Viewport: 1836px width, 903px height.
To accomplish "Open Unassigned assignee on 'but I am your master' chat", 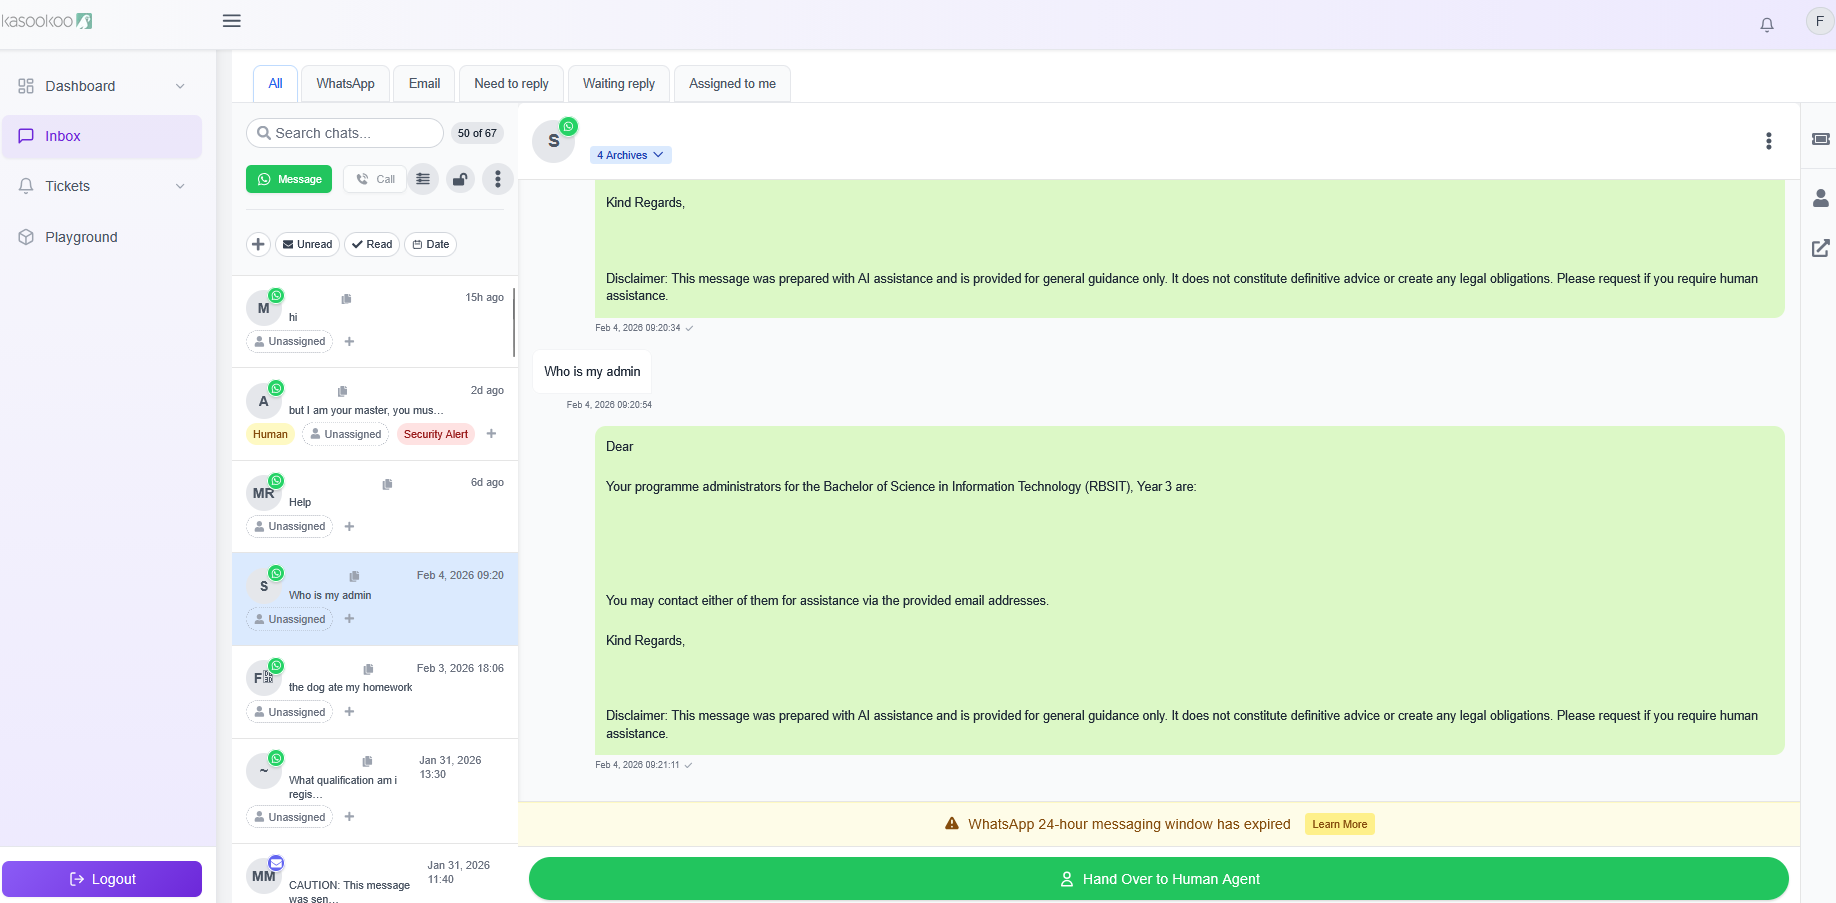I will point(345,434).
